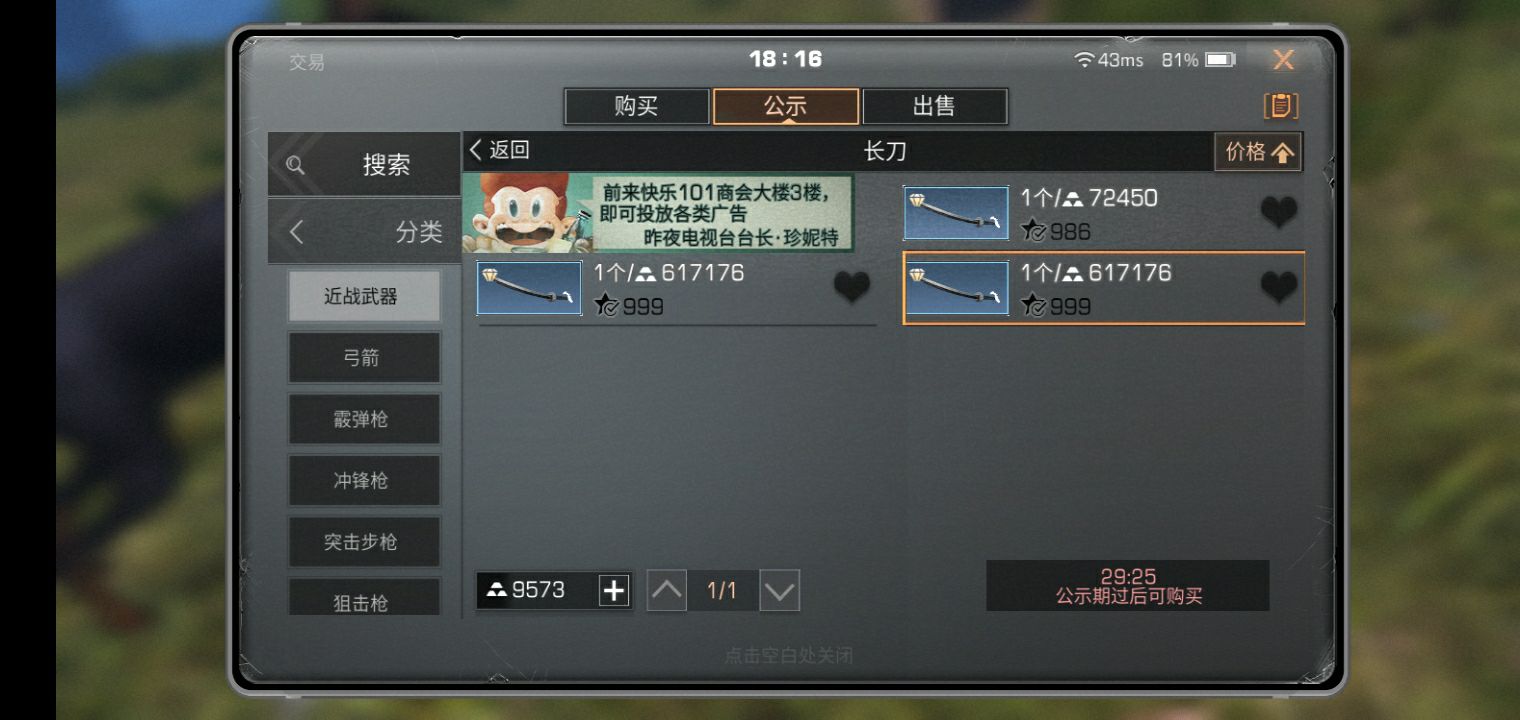Switch to the 购买 tab
The image size is (1520, 720).
point(636,107)
